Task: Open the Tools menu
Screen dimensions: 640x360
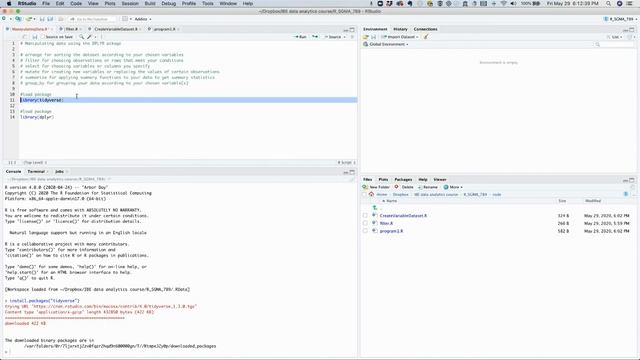Action: point(208,3)
